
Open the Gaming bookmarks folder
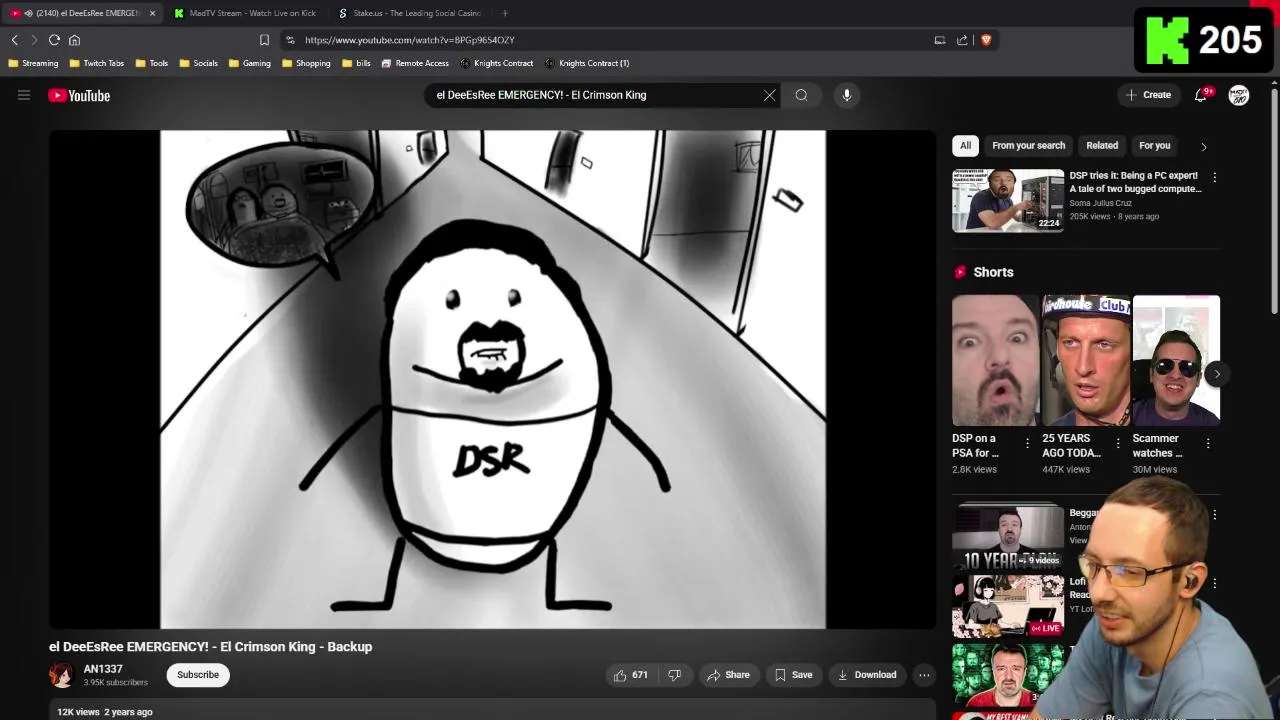click(250, 63)
